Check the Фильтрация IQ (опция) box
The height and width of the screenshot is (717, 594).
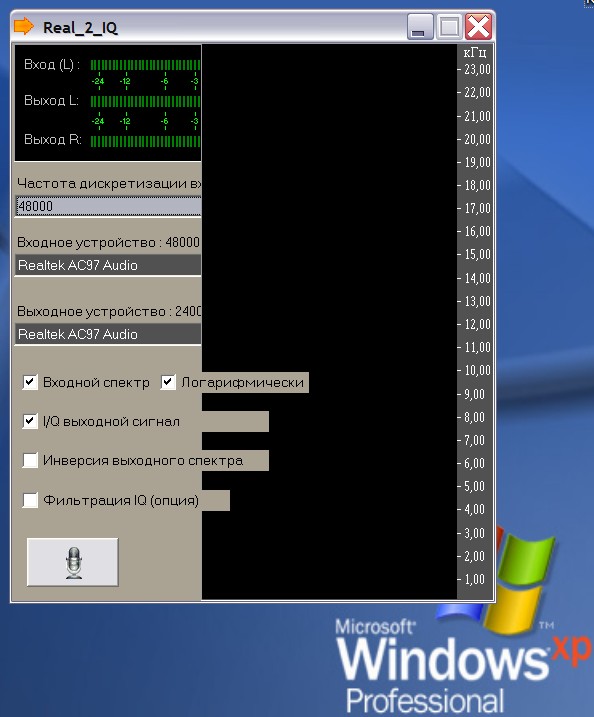[x=30, y=500]
